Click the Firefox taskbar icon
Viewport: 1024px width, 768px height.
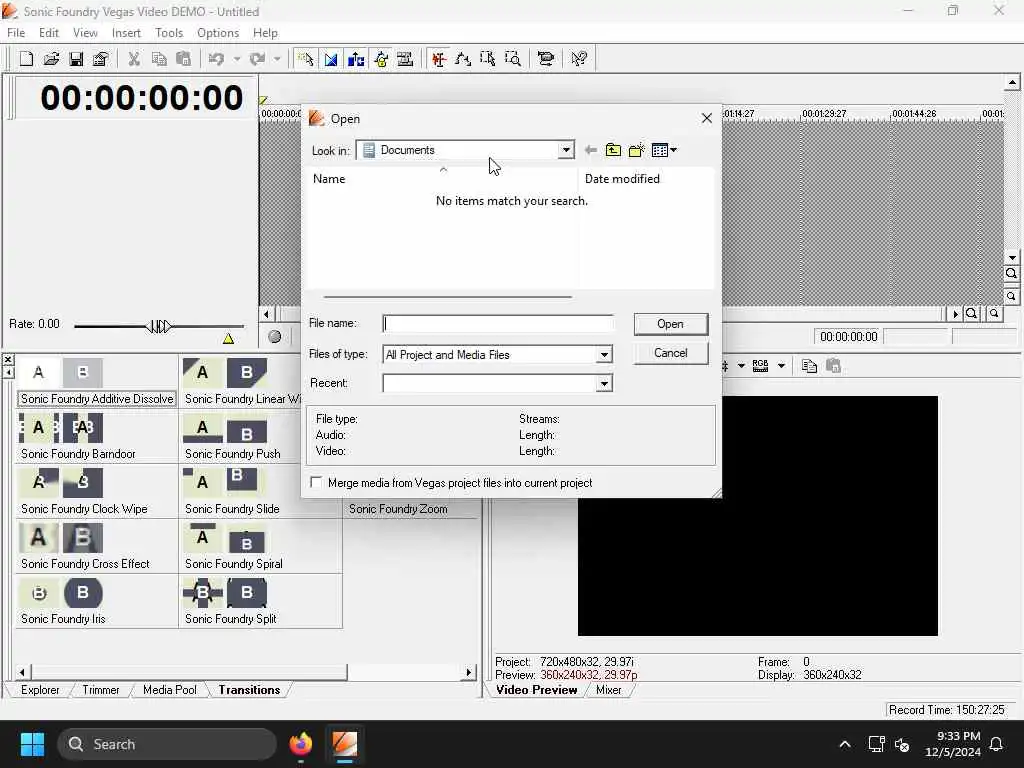pos(300,744)
